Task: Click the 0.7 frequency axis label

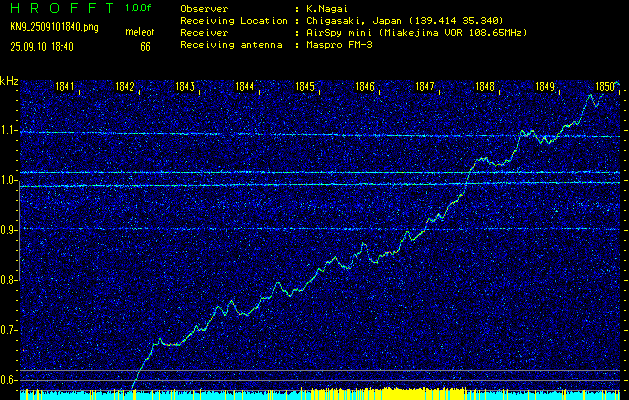Action: (x=9, y=330)
